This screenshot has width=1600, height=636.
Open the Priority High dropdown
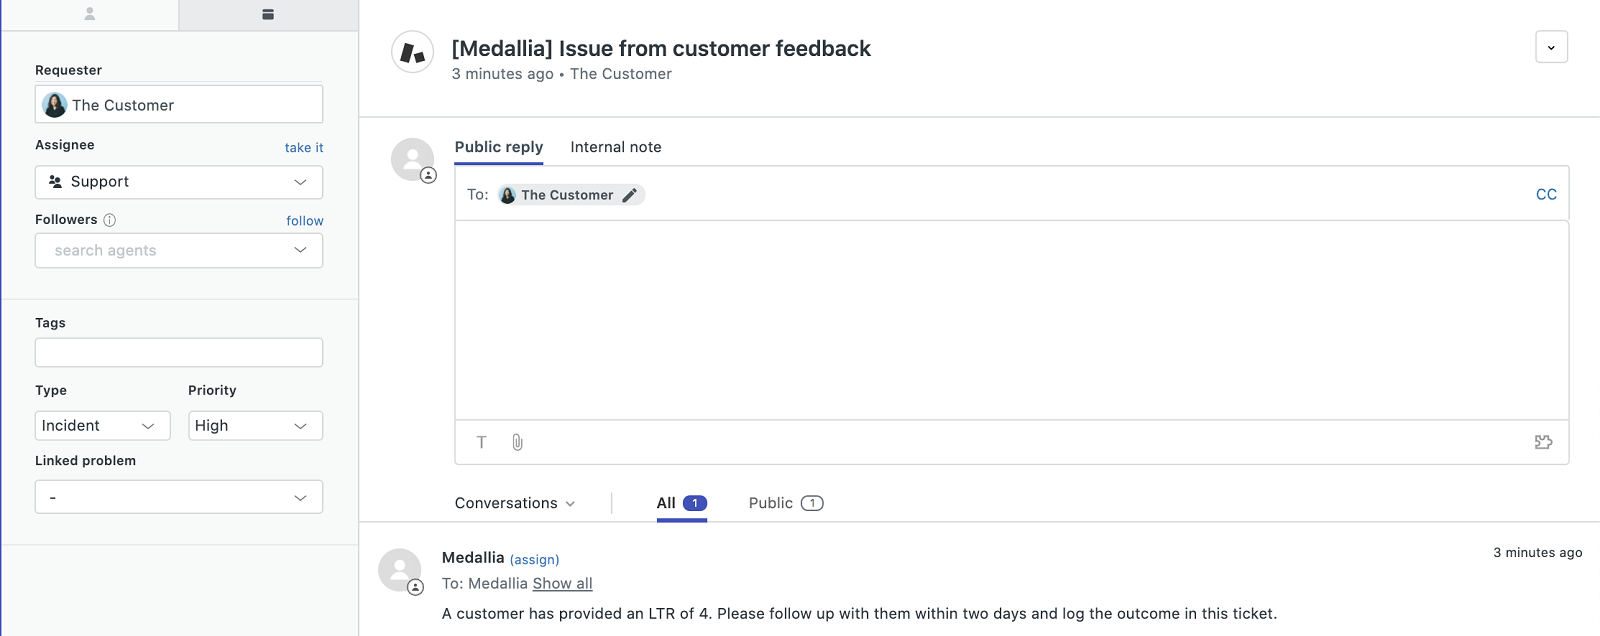pyautogui.click(x=255, y=426)
